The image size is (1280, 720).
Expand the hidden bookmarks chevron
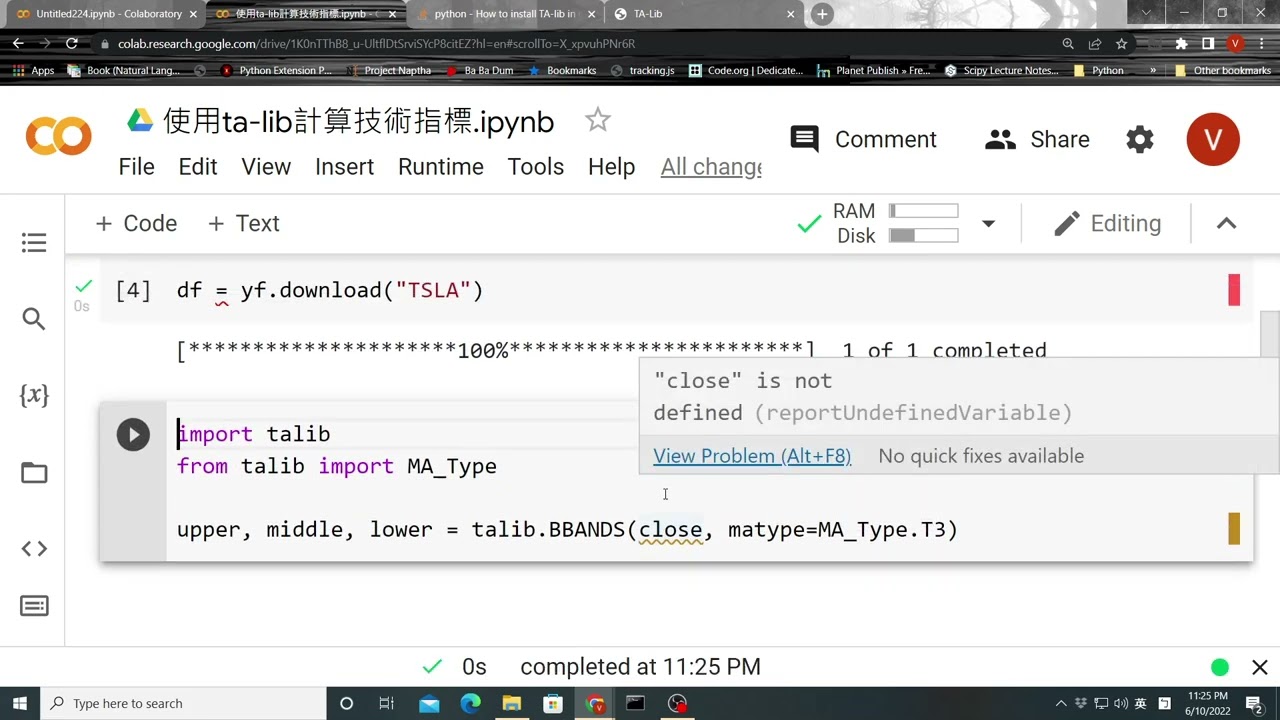(1153, 71)
